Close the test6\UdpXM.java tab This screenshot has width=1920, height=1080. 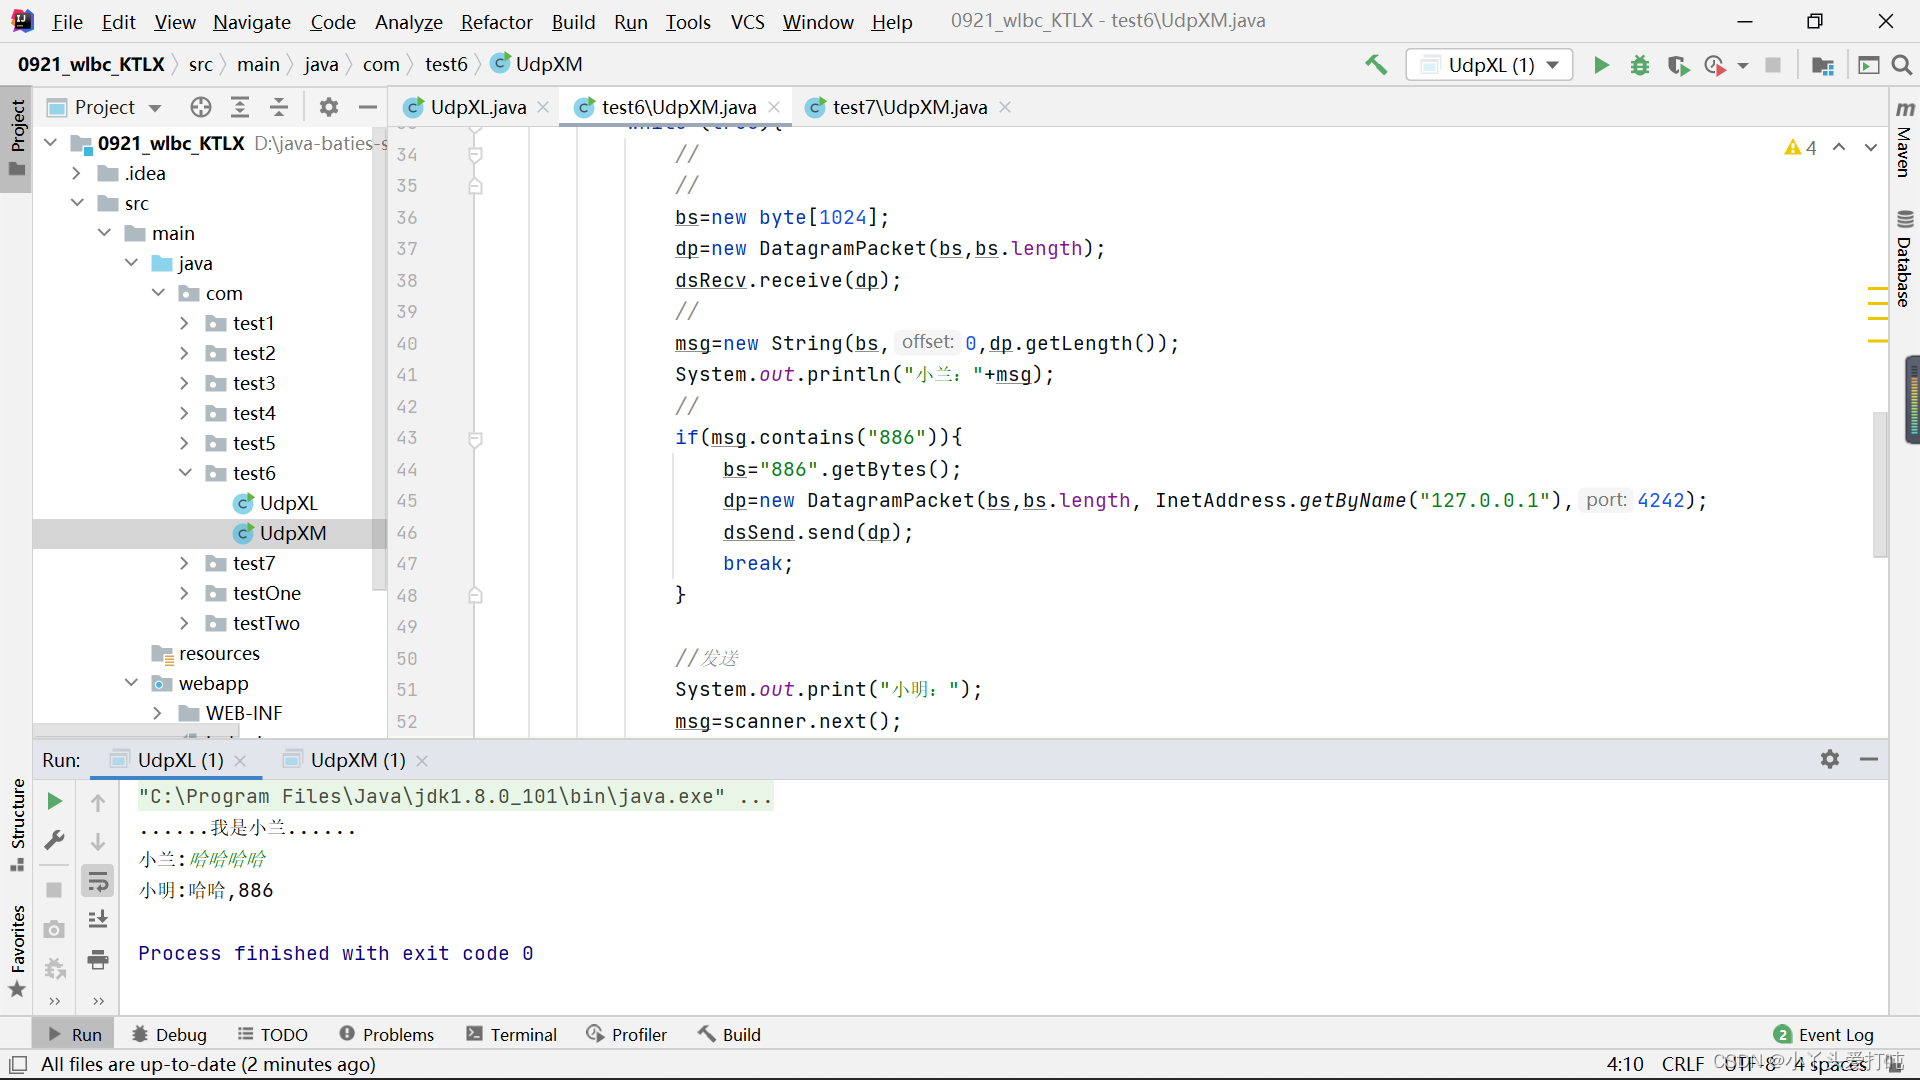(774, 107)
